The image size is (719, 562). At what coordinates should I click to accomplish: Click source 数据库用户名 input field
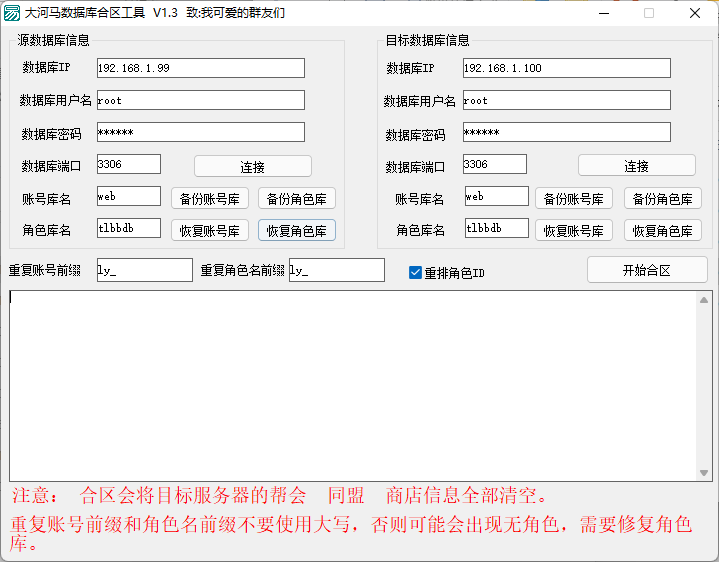tap(200, 100)
